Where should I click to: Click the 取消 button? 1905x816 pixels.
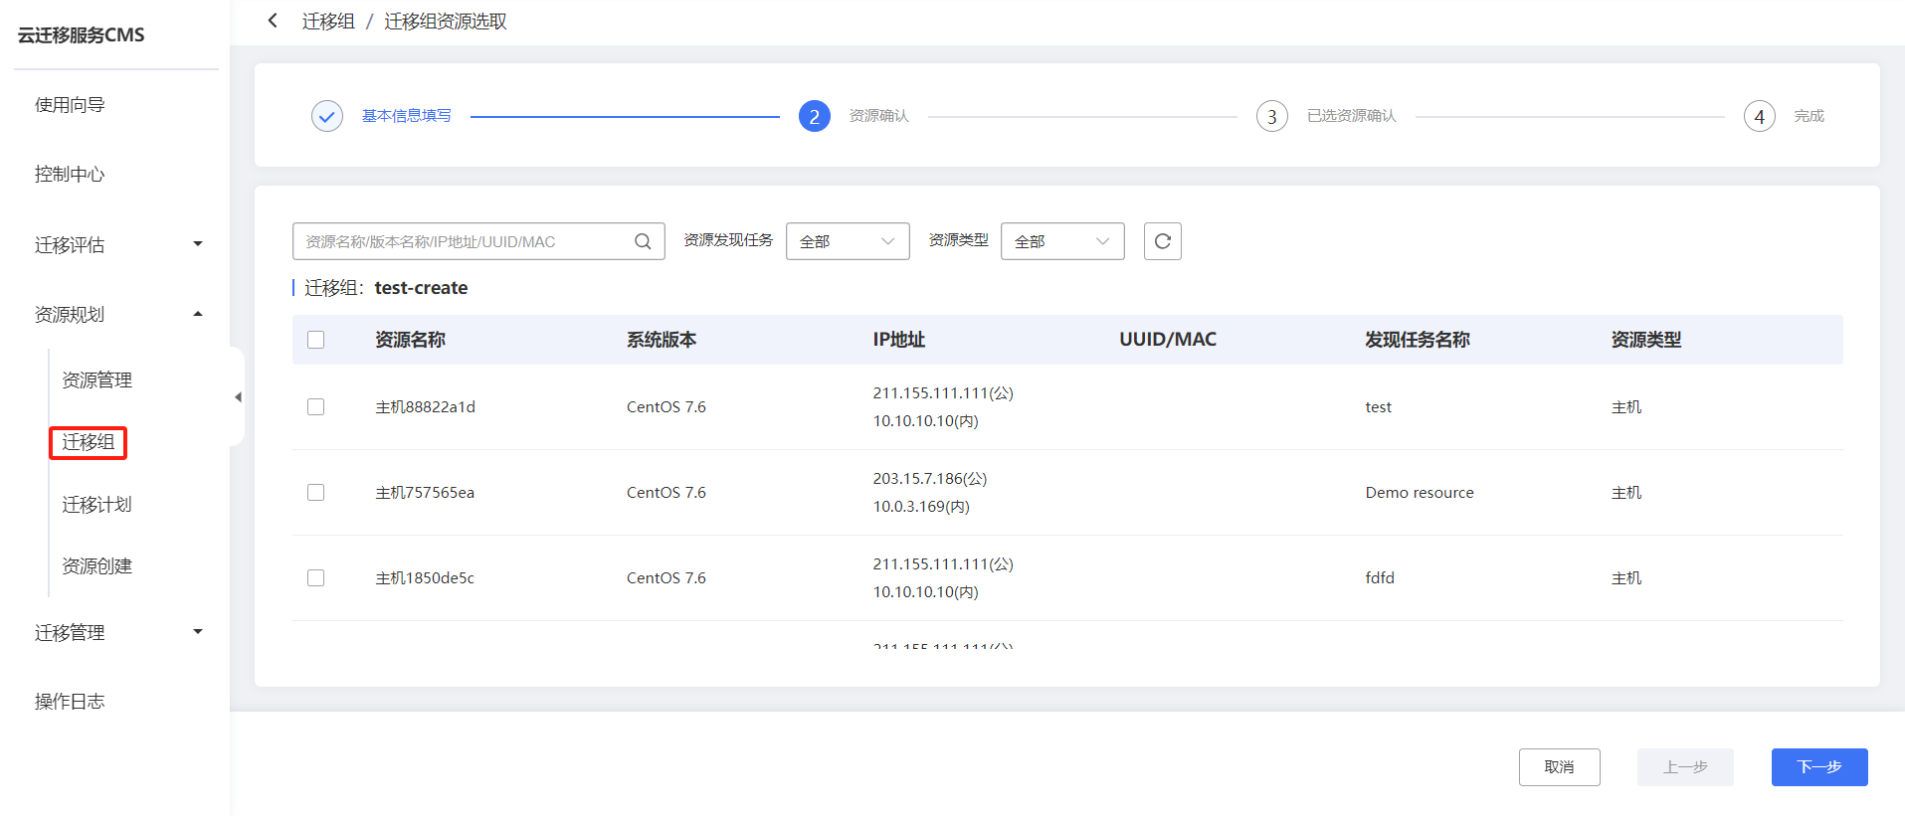pyautogui.click(x=1559, y=767)
